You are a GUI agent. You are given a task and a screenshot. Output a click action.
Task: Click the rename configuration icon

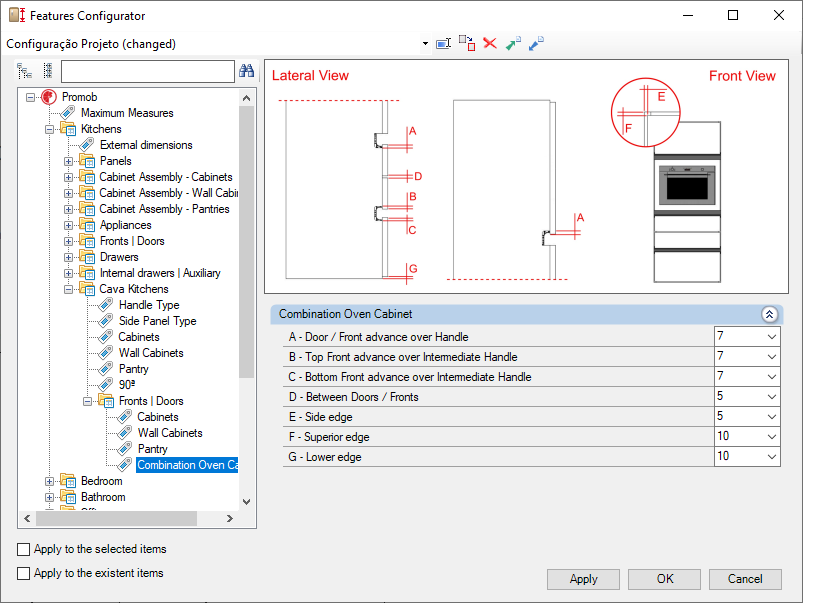pyautogui.click(x=443, y=43)
